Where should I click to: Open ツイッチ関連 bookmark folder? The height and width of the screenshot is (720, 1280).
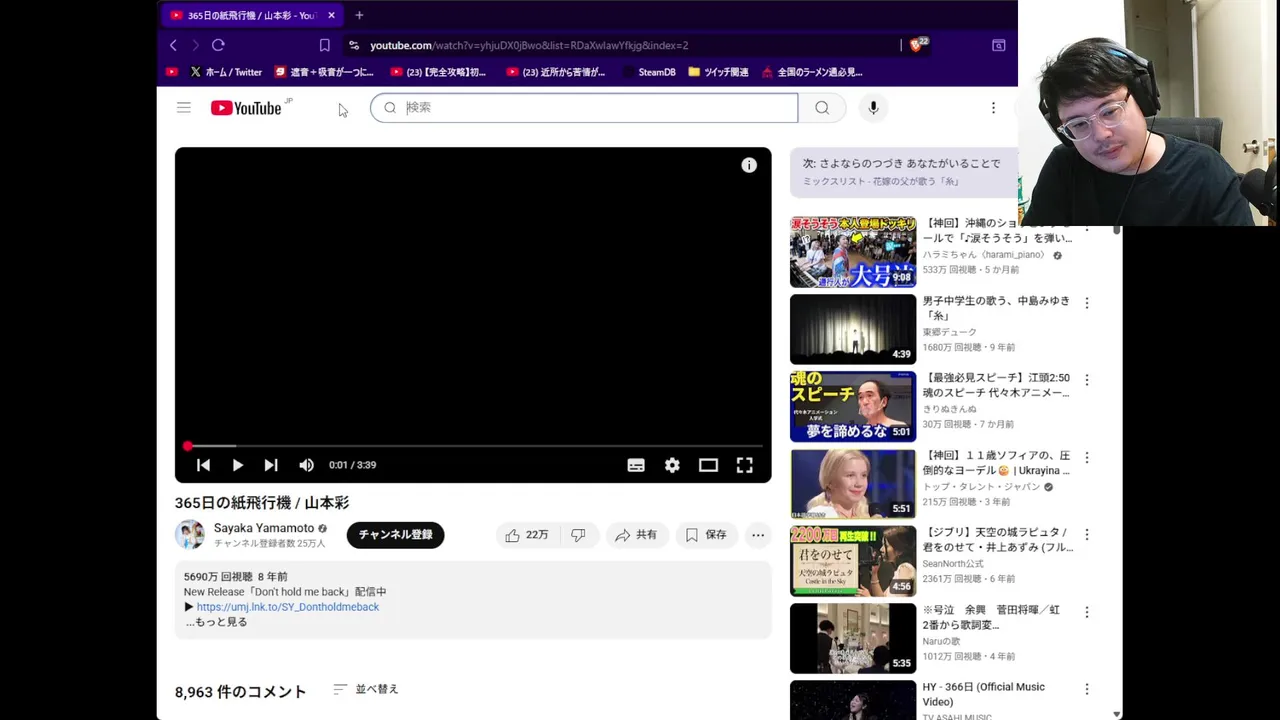pos(718,72)
